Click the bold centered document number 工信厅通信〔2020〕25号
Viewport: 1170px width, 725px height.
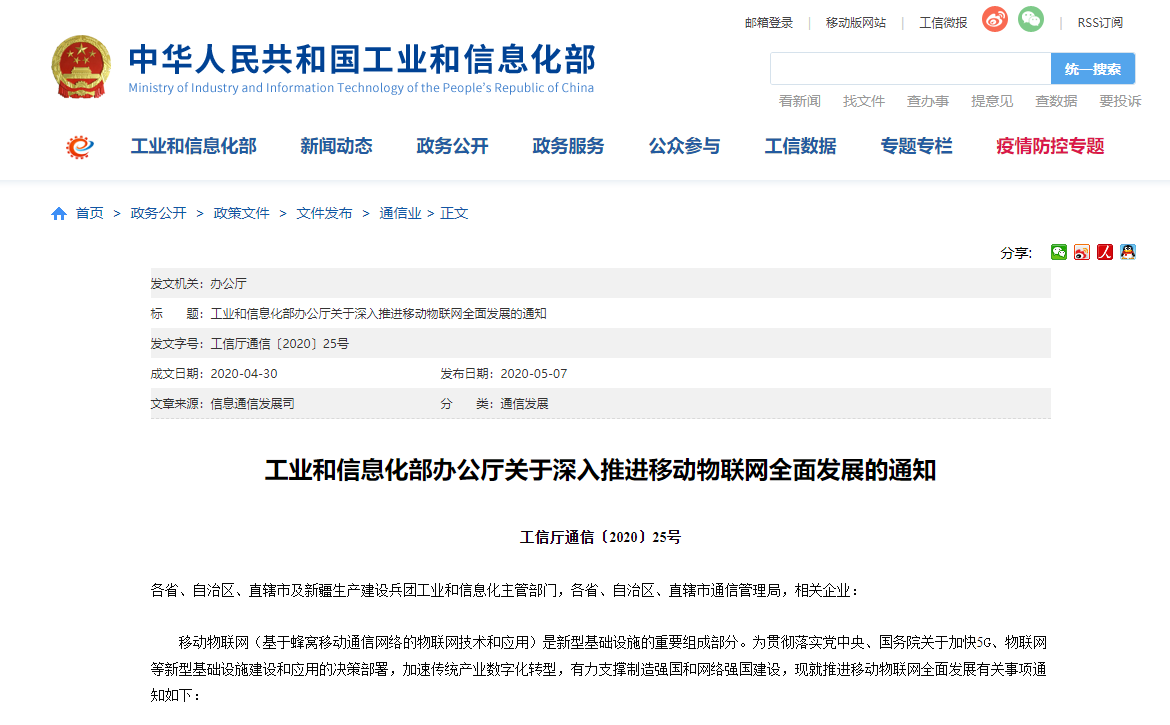601,537
